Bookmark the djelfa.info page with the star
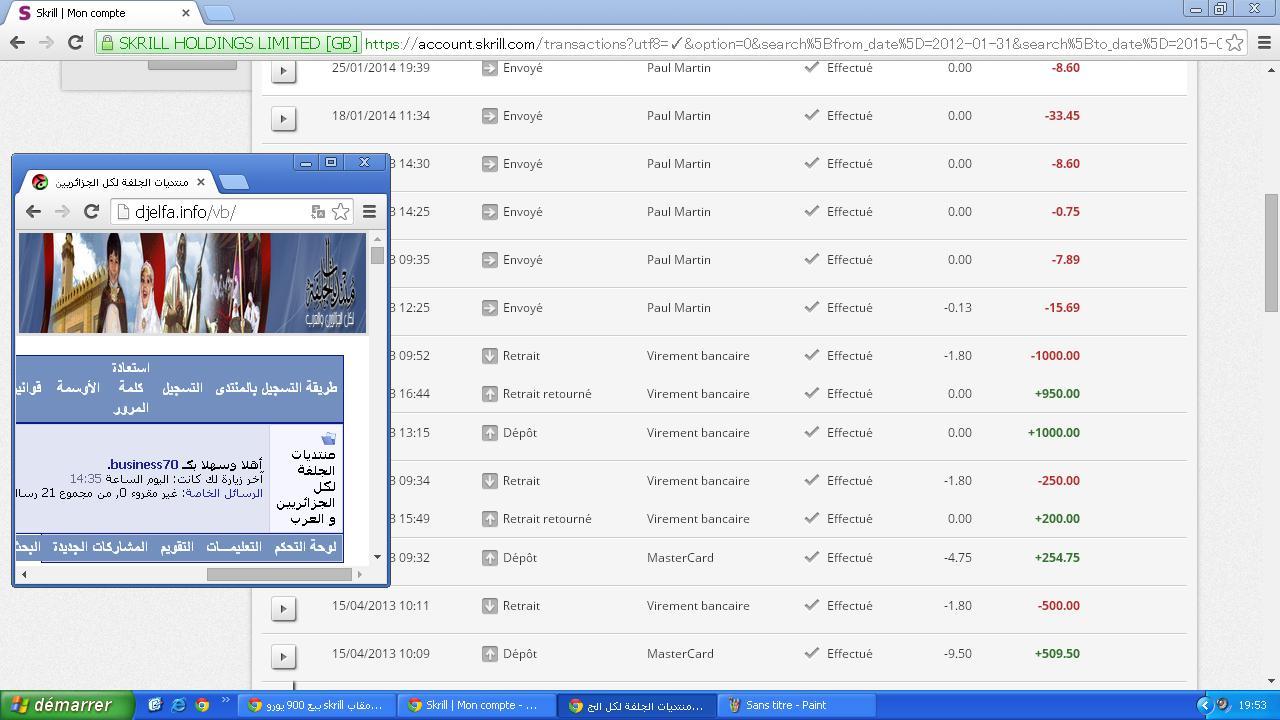The height and width of the screenshot is (720, 1280). pyautogui.click(x=341, y=212)
